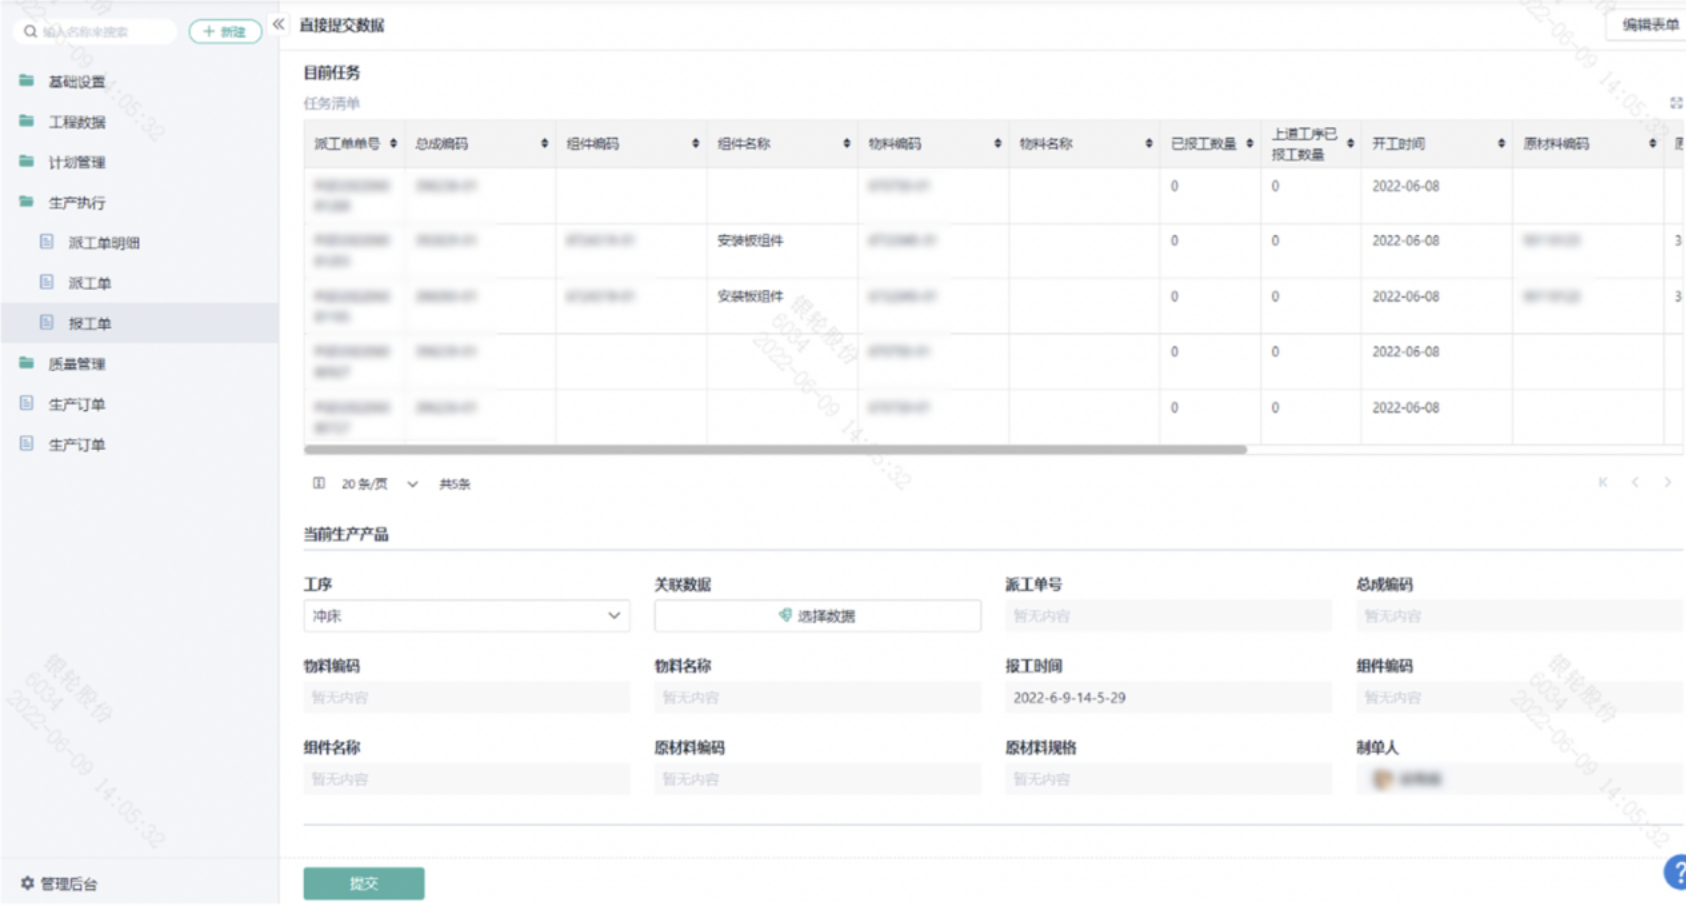
Task: Click the 提交 submit button
Action: [364, 883]
